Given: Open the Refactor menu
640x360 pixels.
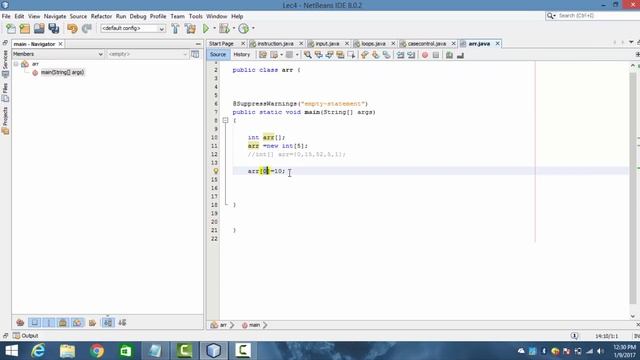Looking at the screenshot, I should [101, 16].
